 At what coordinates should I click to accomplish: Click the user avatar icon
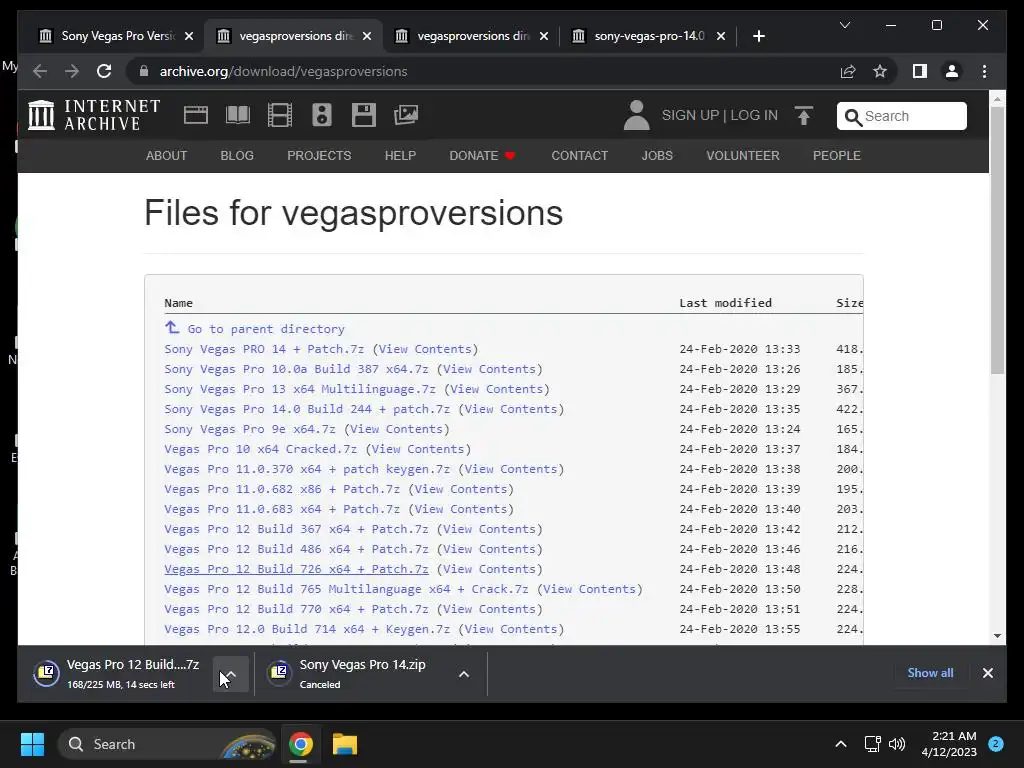coord(636,115)
